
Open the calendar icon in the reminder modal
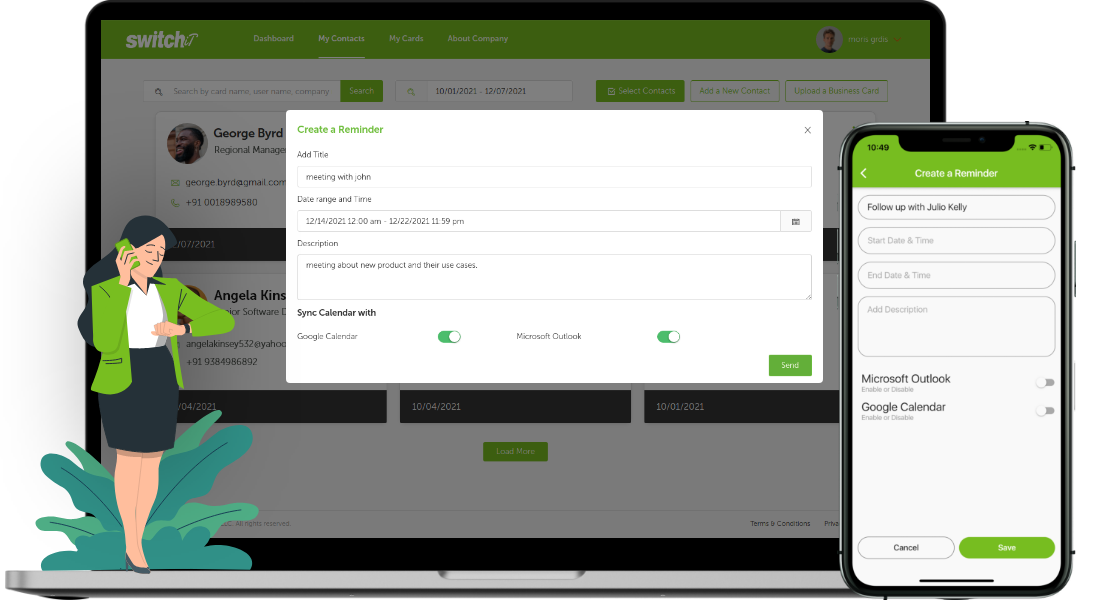(x=797, y=221)
